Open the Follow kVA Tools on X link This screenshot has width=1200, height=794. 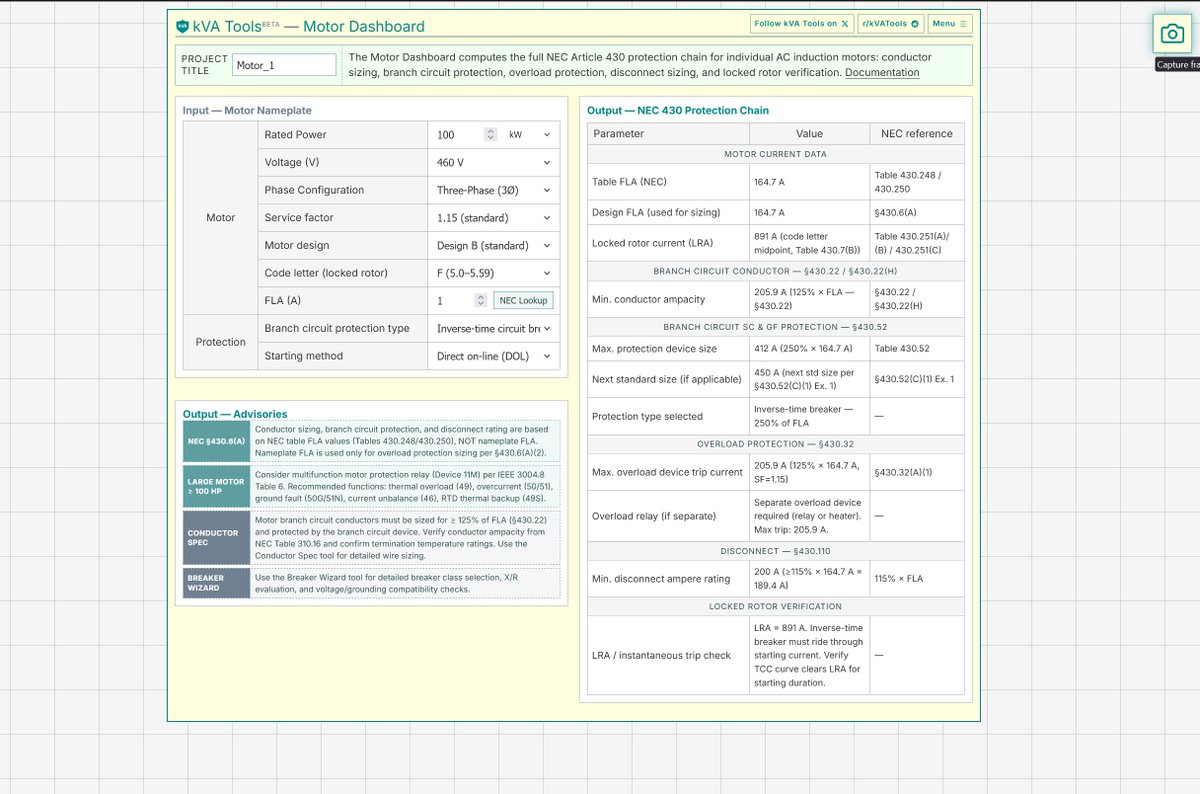pos(802,24)
